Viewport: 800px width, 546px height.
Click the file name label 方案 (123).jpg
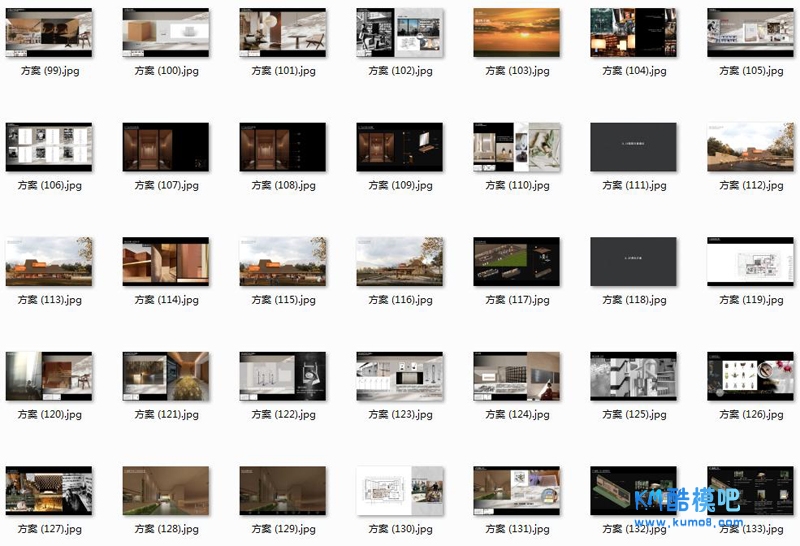pyautogui.click(x=400, y=414)
